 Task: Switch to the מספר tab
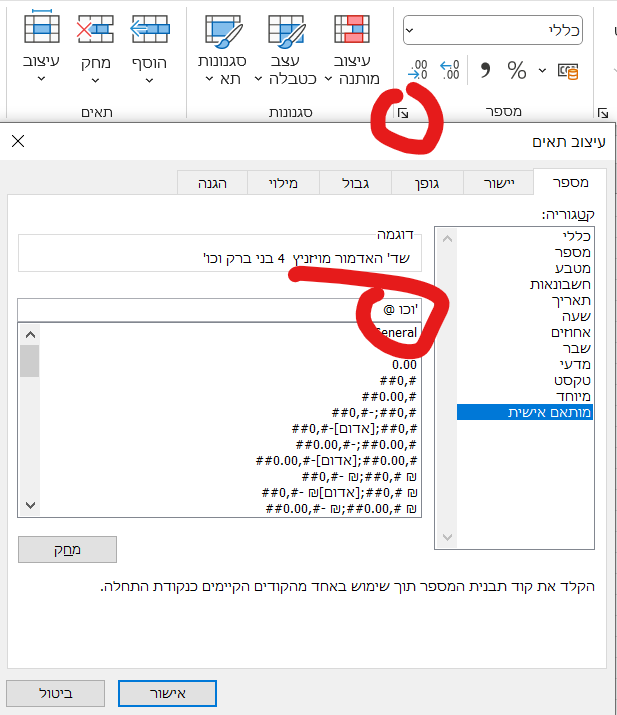point(570,182)
